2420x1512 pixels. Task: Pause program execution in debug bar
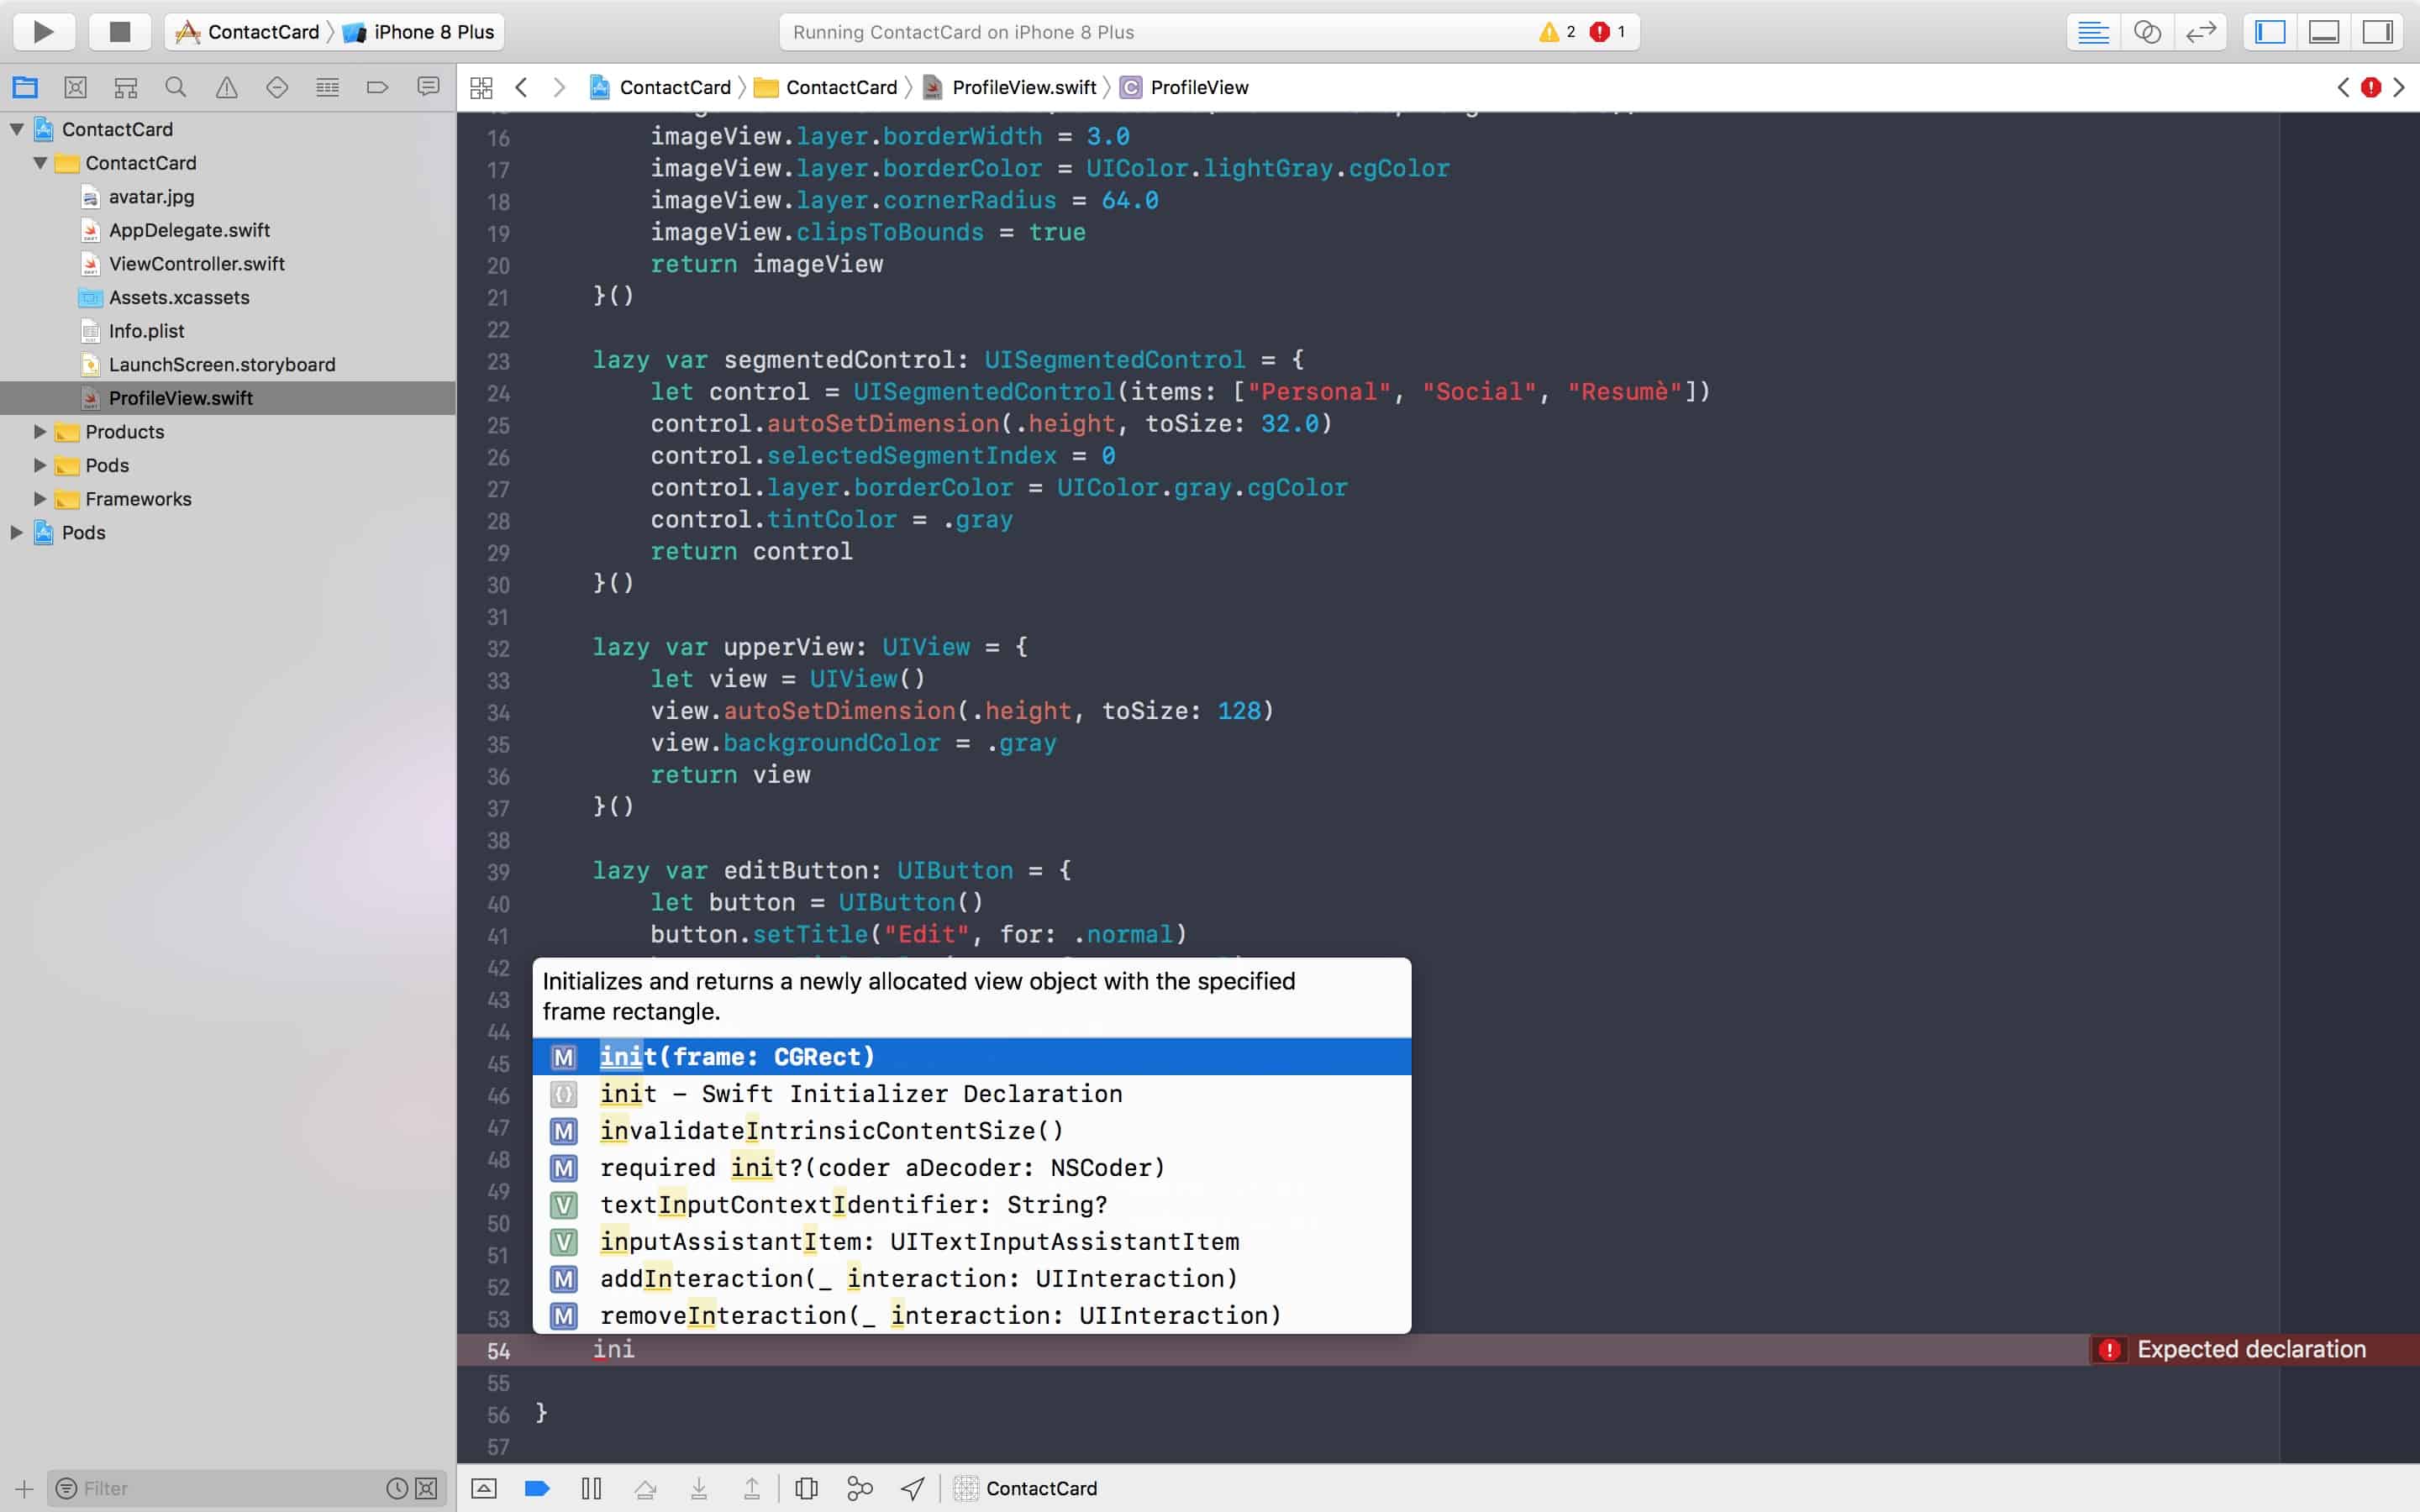point(591,1488)
